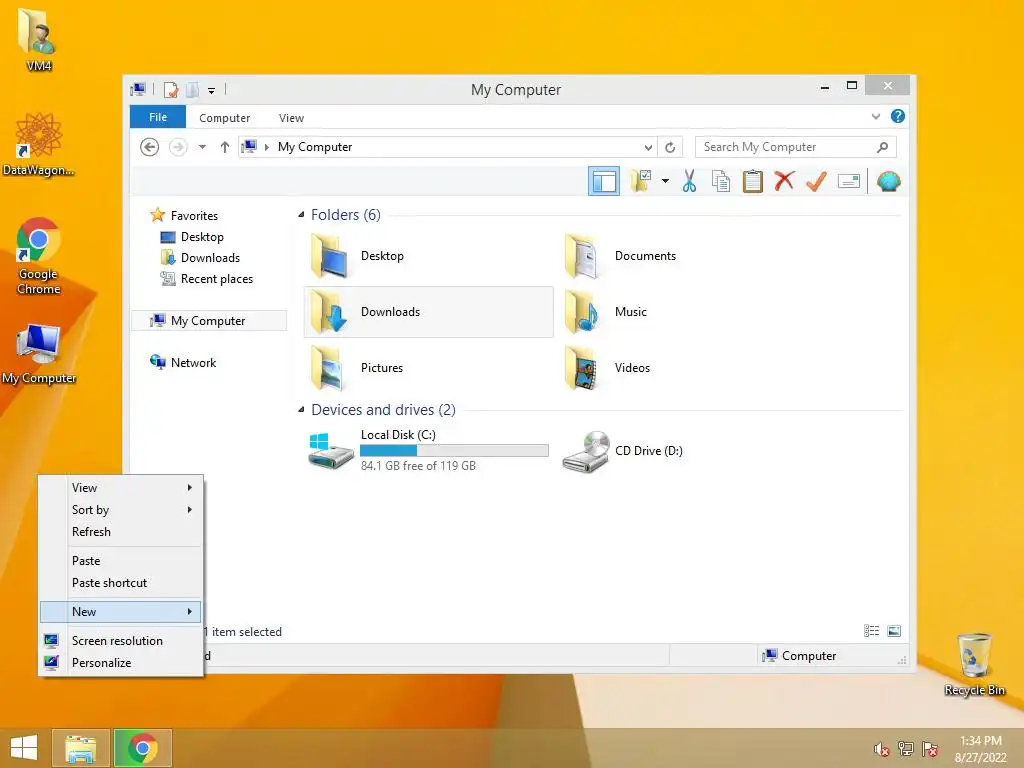The image size is (1024, 768).
Task: Click My Computer in the address bar
Action: (315, 147)
